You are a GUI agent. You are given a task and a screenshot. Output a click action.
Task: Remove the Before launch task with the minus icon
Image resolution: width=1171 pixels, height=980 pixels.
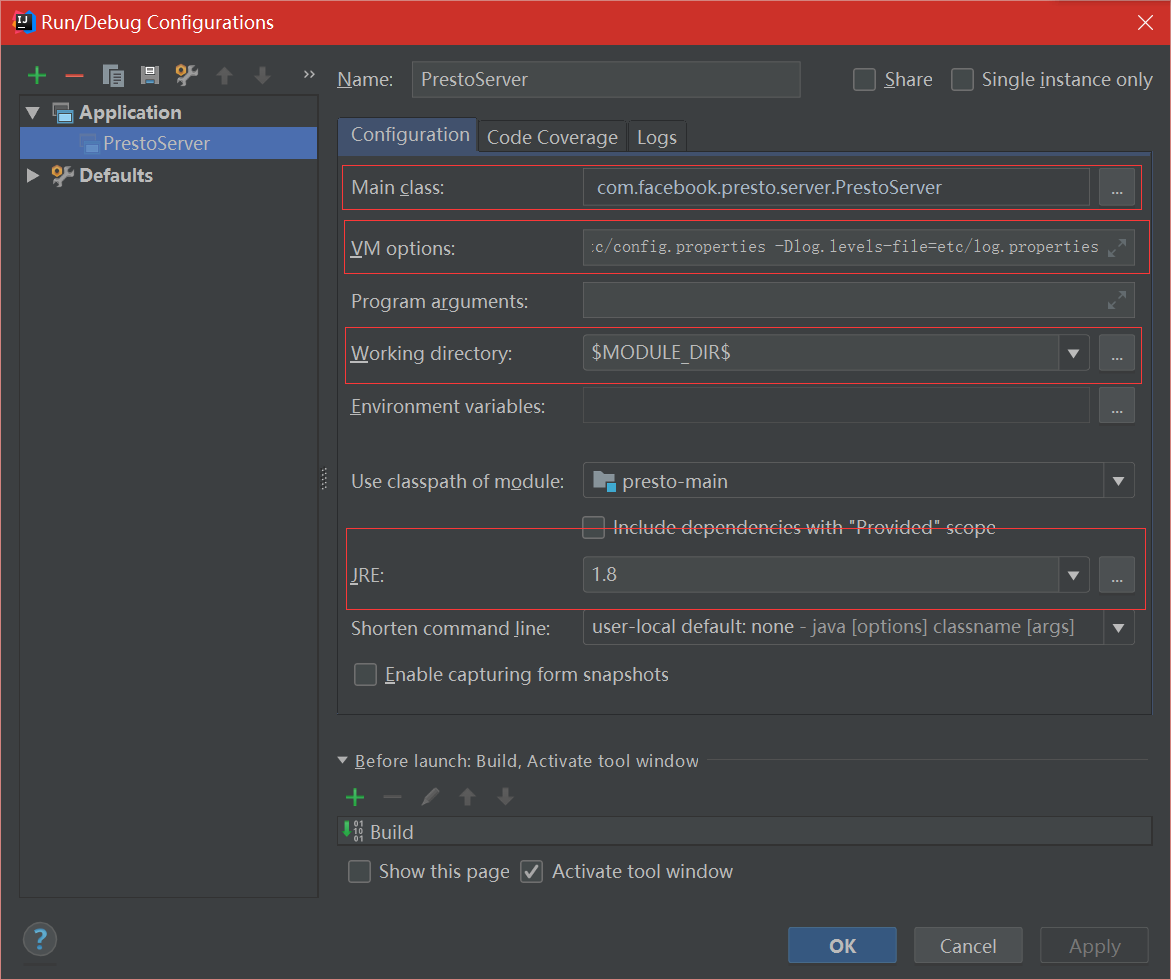392,797
